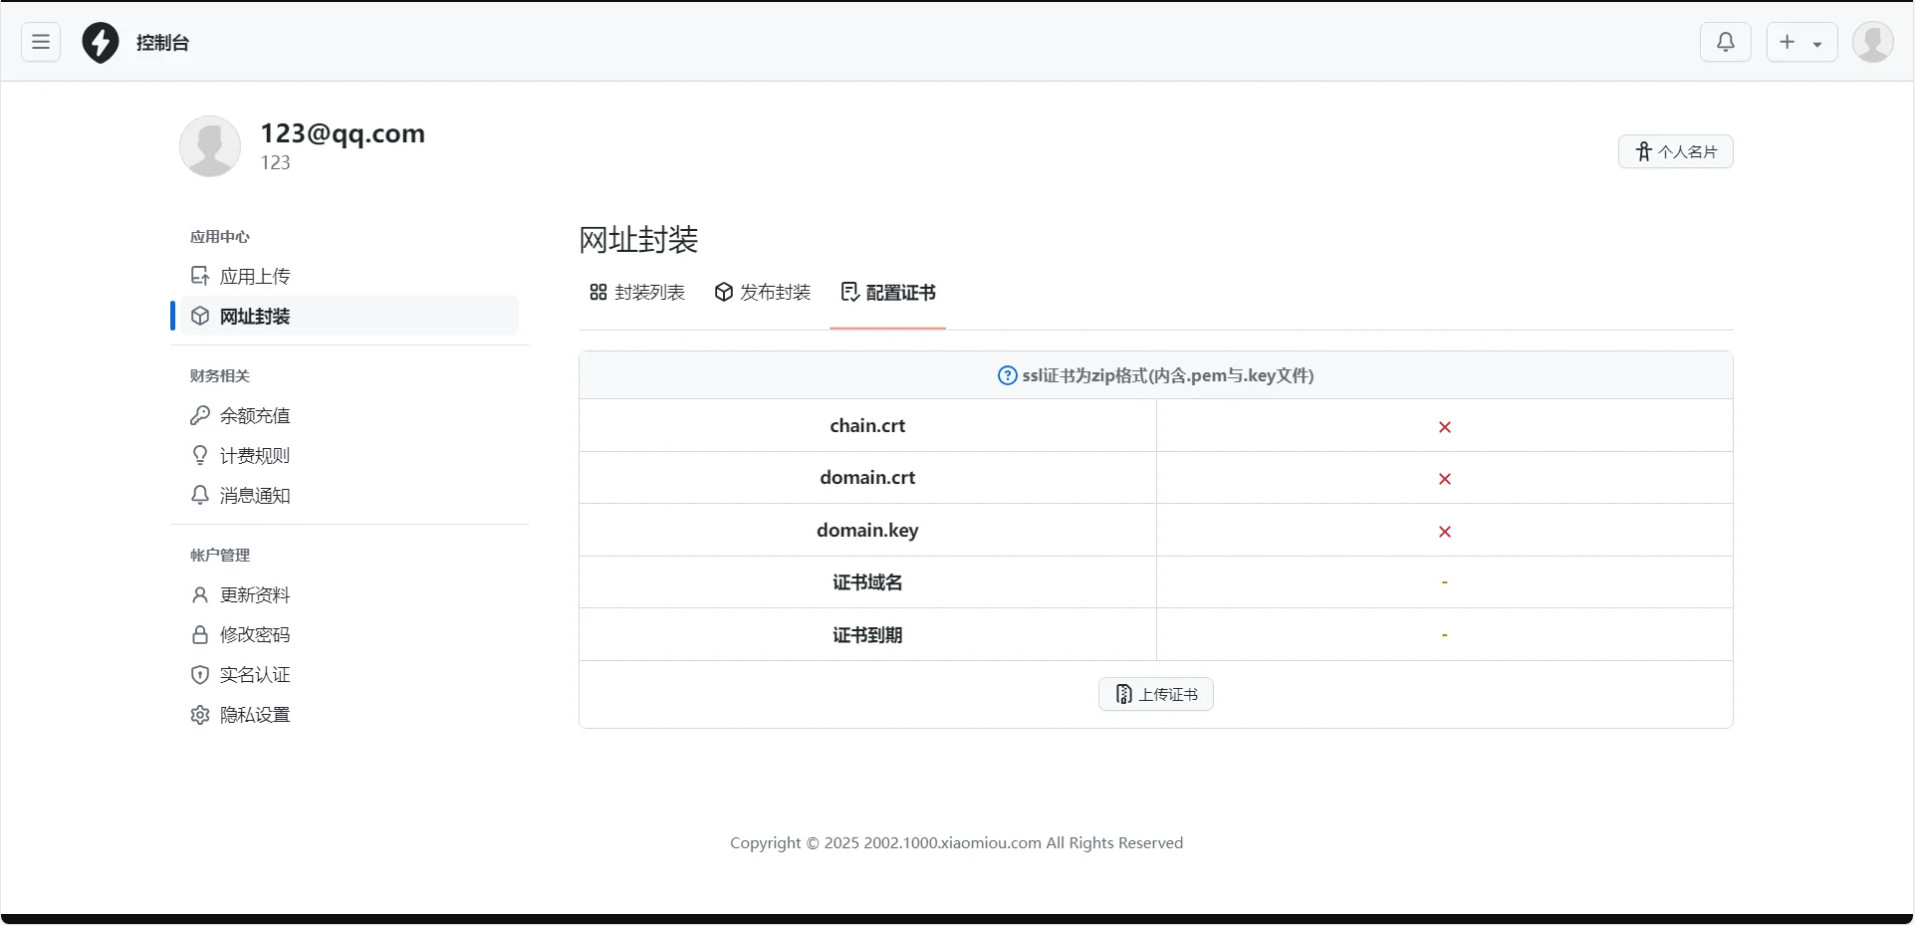Select the 配置证书 tab
The height and width of the screenshot is (925, 1915).
click(x=888, y=292)
